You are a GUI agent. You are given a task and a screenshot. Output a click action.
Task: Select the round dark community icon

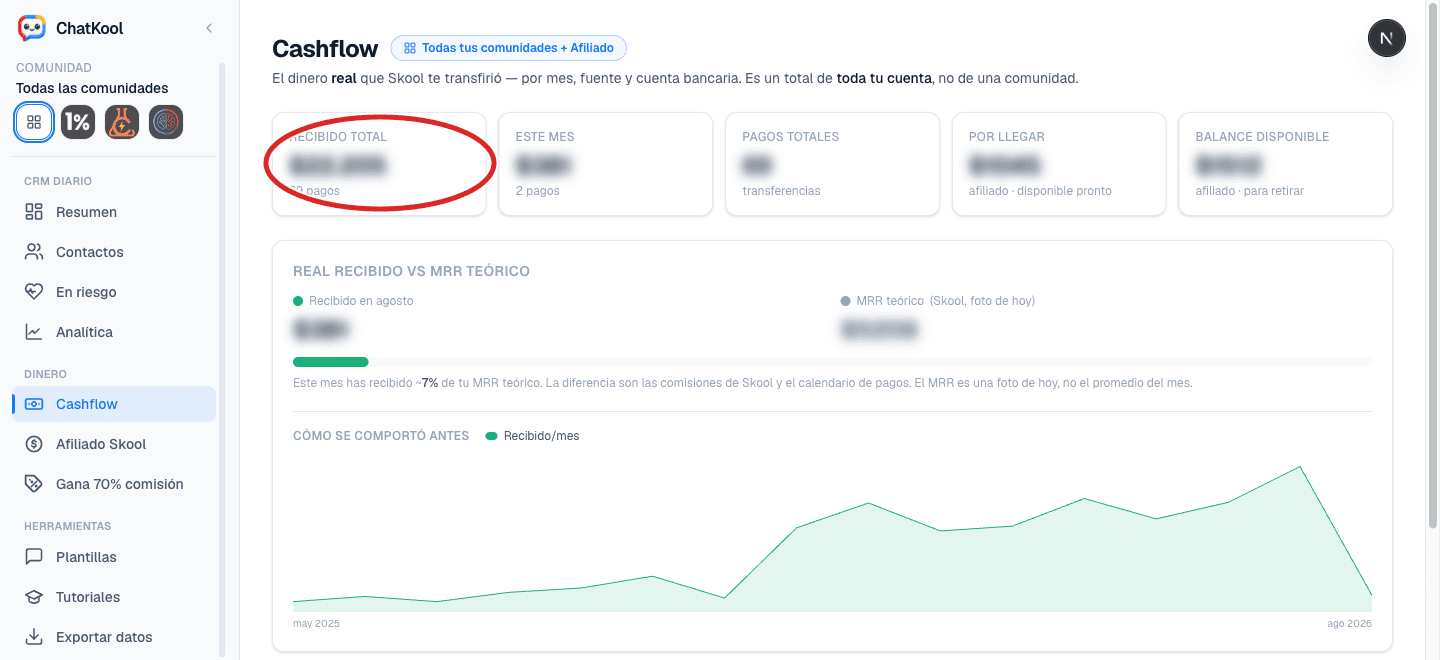[x=166, y=122]
